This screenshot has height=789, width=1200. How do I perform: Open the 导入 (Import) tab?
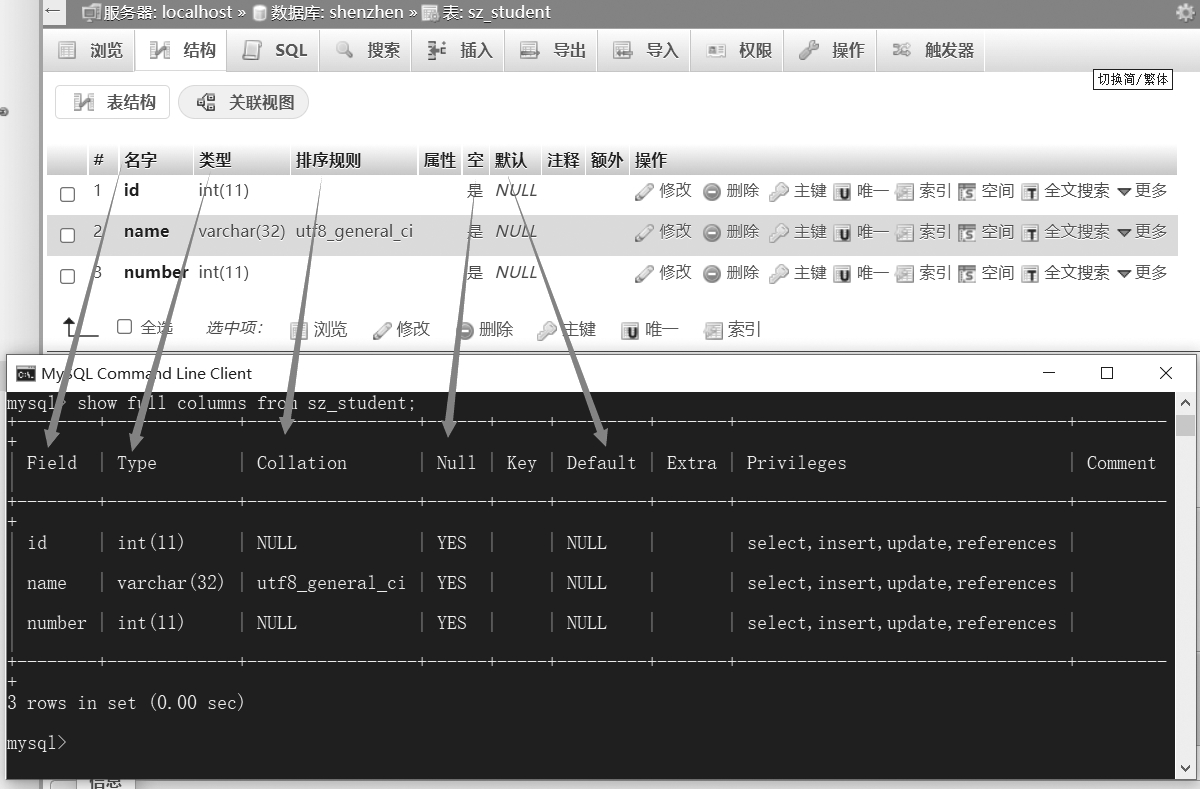pos(645,50)
